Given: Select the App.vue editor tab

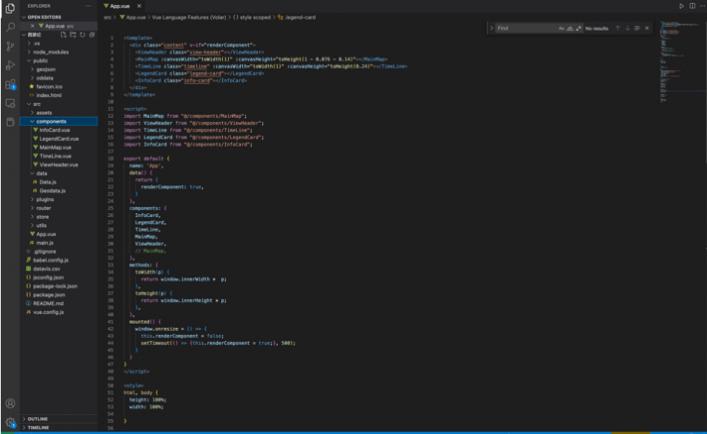Looking at the screenshot, I should (121, 7).
